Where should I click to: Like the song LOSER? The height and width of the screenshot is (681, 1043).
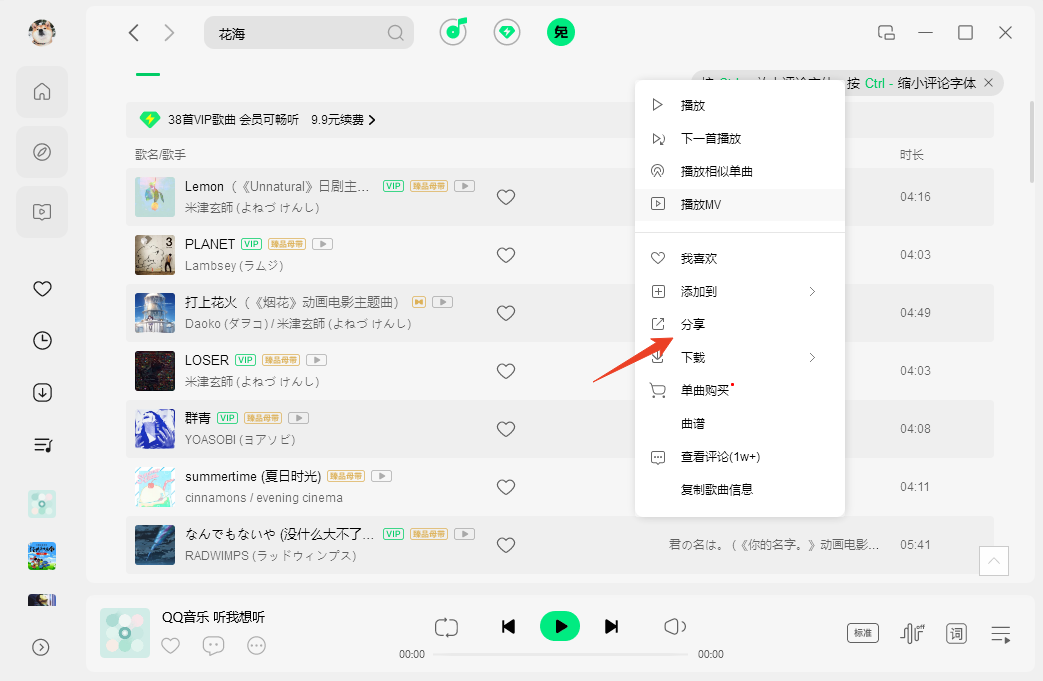tap(506, 370)
